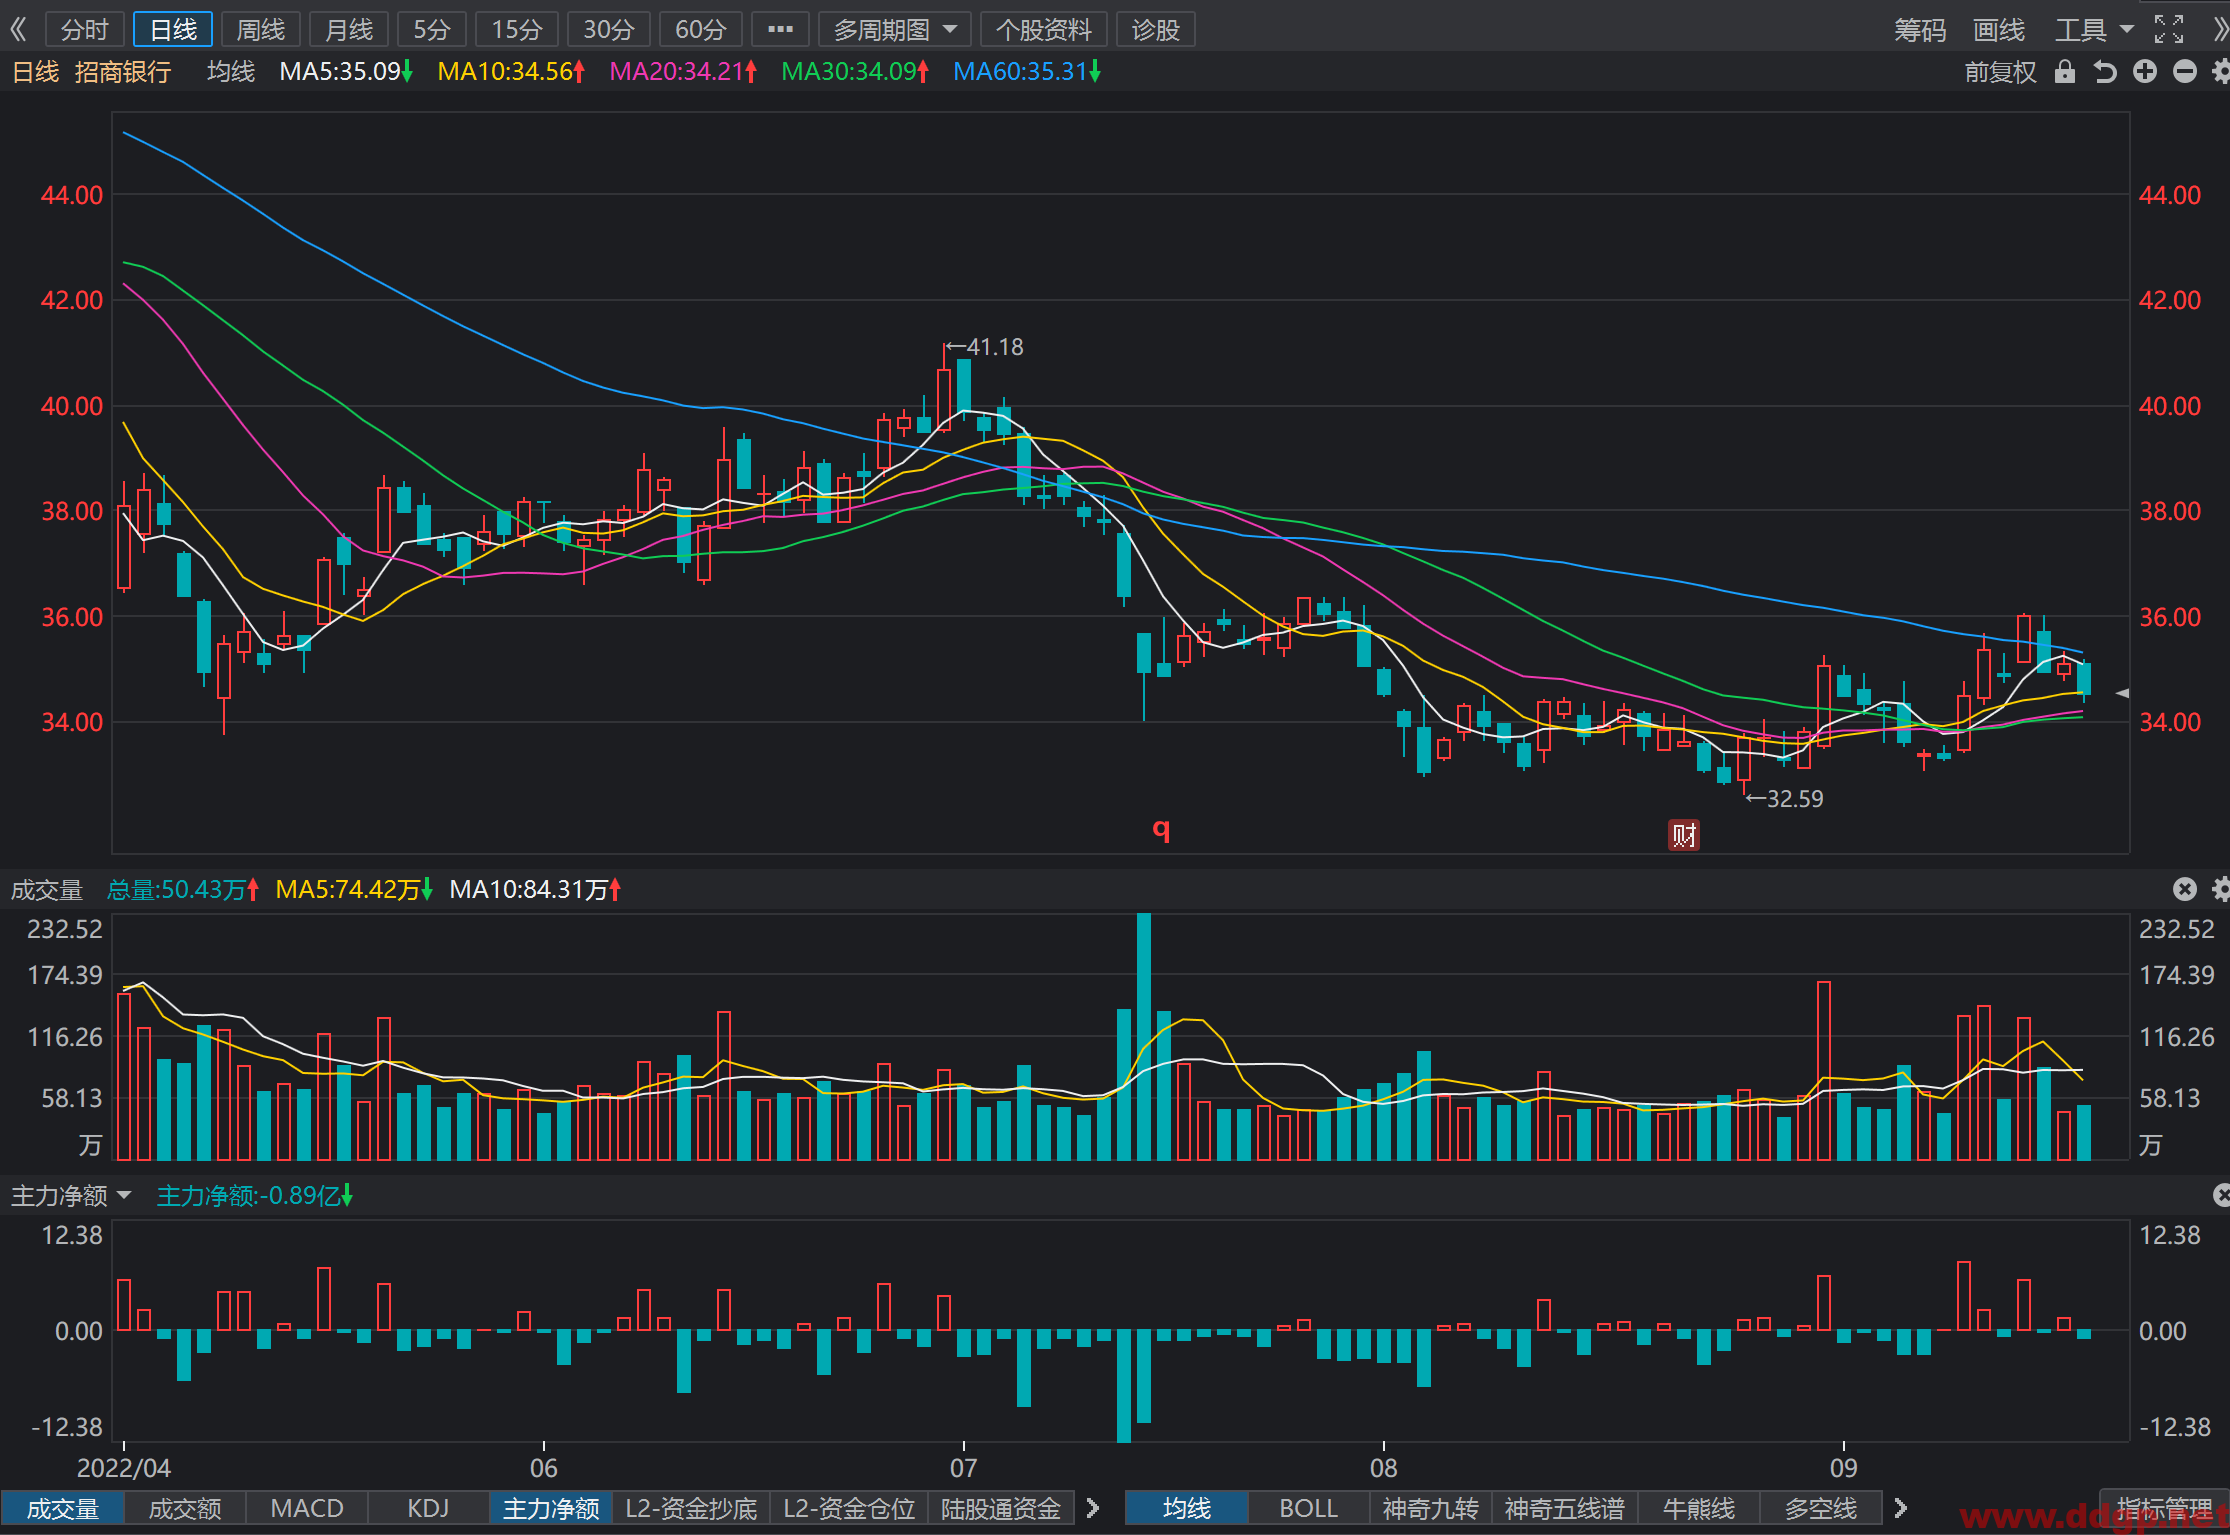Open the 个股资料 page
This screenshot has width=2230, height=1535.
[1044, 29]
